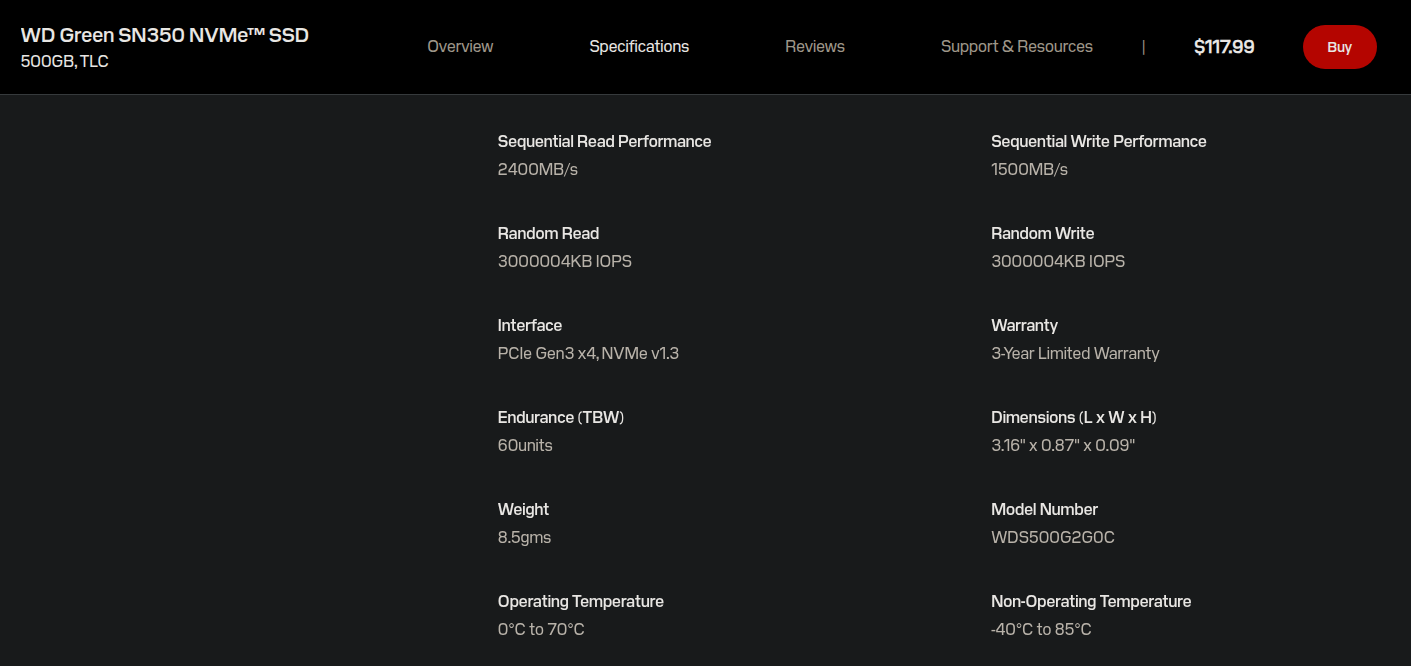Click the red Buy button
1411x666 pixels.
[1340, 47]
